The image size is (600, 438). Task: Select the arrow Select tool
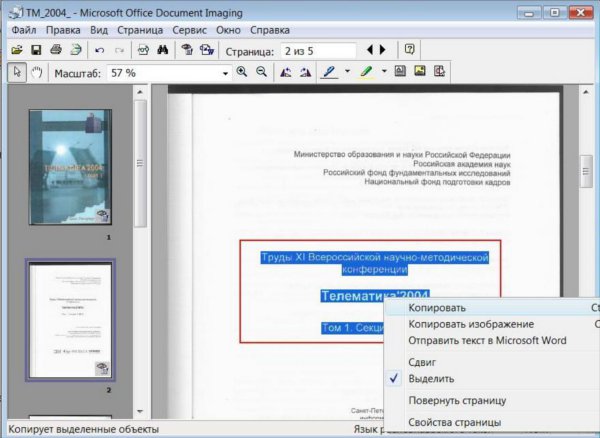[x=17, y=72]
